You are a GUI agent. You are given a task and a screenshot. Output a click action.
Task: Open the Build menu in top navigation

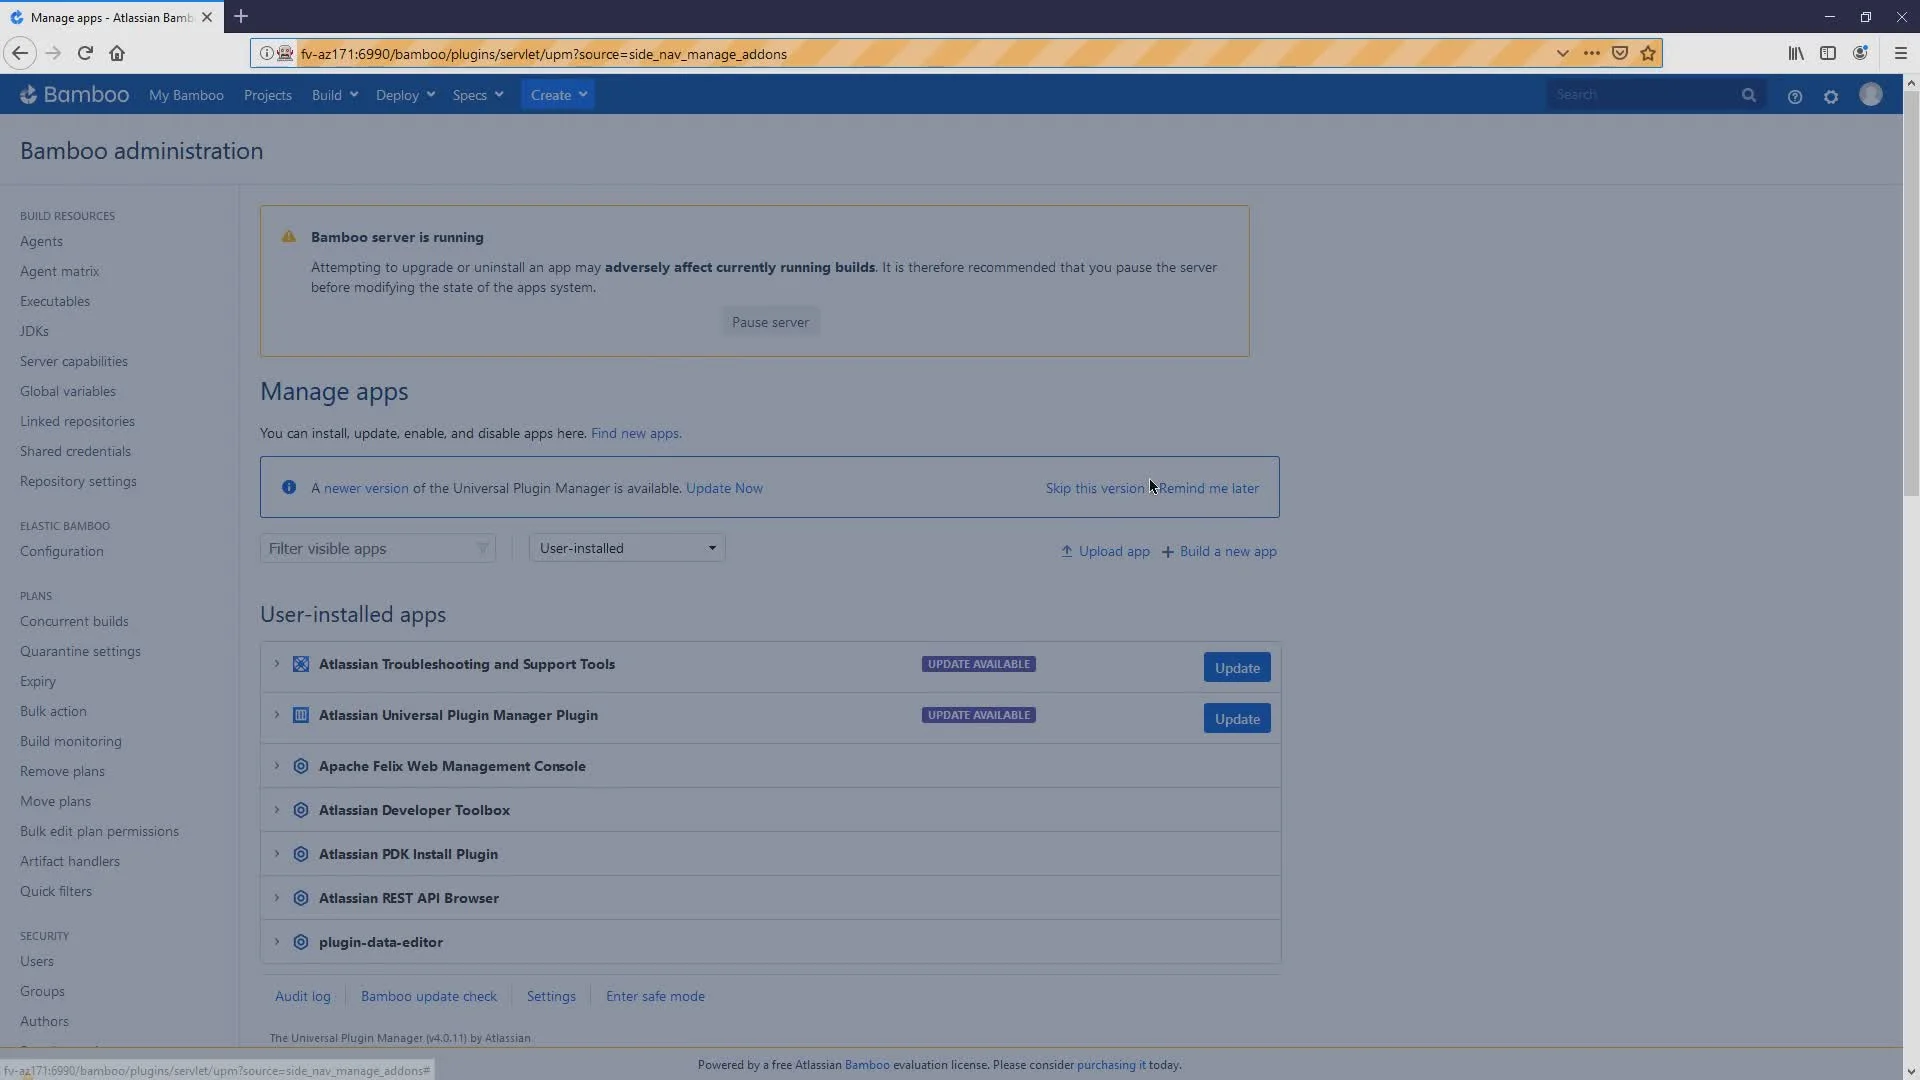pos(334,94)
